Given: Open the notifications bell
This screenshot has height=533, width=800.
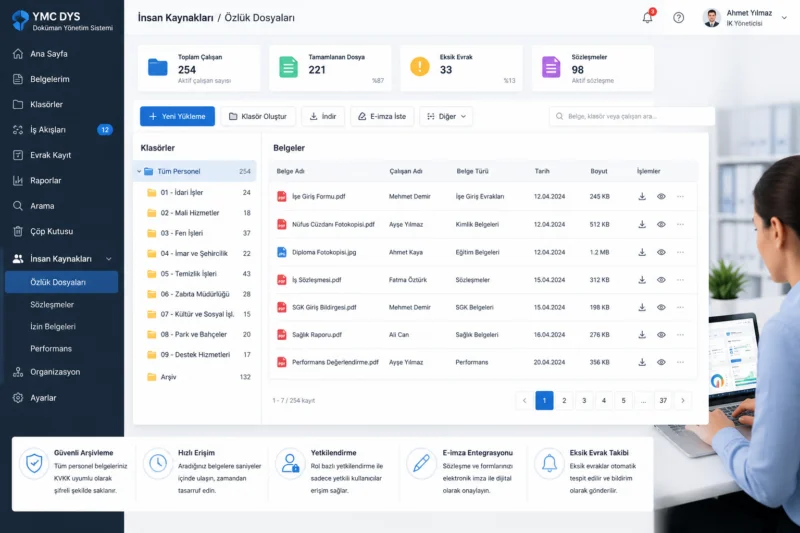Looking at the screenshot, I should (x=647, y=17).
